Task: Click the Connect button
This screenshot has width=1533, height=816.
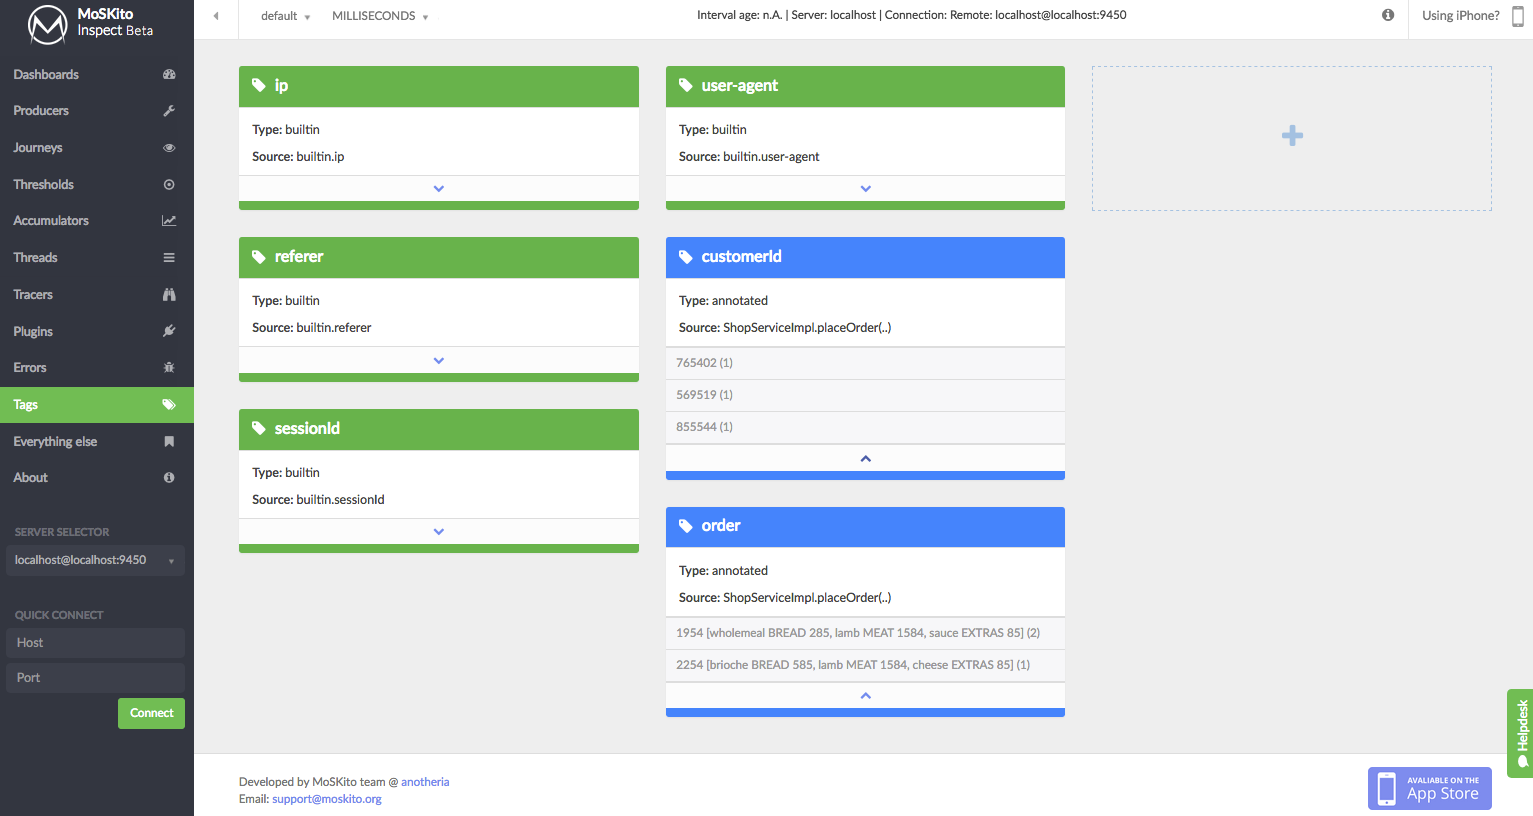Action: 151,713
